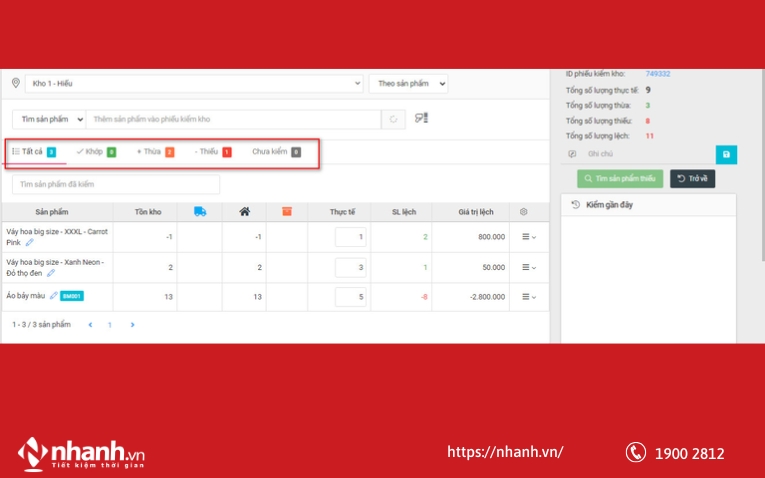Click the barcode scanner icon
This screenshot has width=765, height=478.
tap(421, 119)
